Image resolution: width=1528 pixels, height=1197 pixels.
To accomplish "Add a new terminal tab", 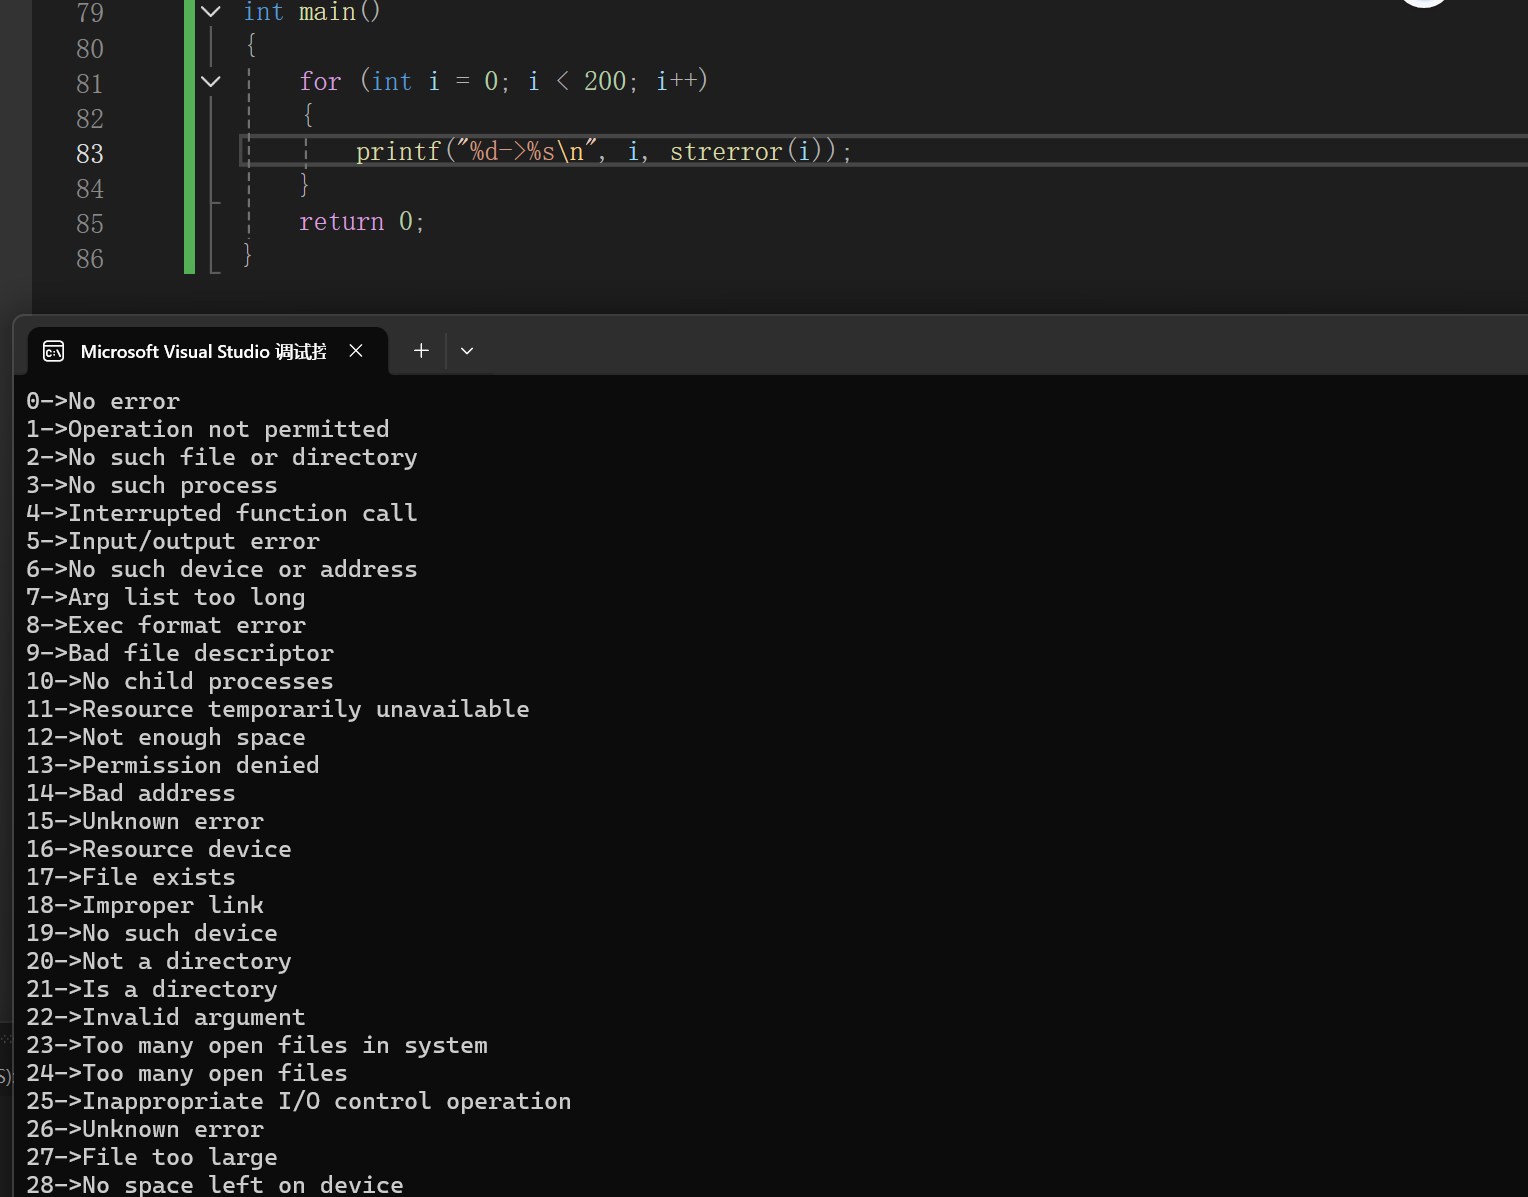I will tap(421, 350).
